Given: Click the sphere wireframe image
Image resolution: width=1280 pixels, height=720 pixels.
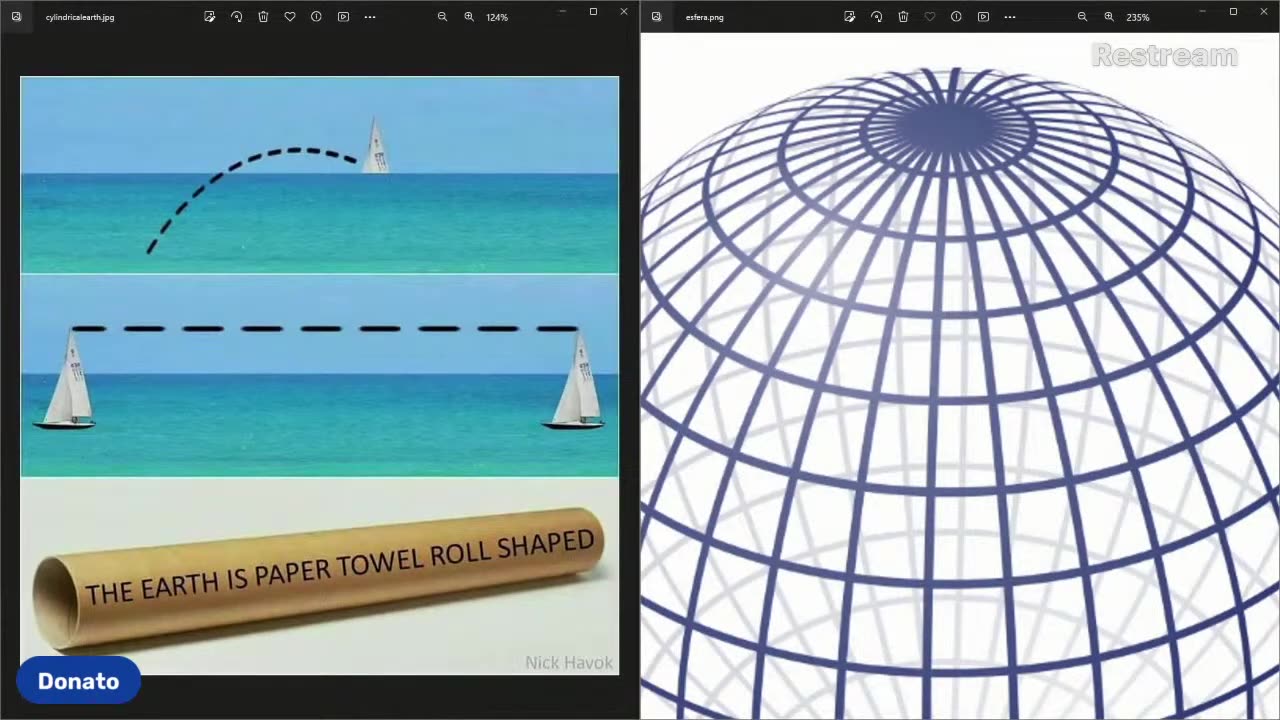Looking at the screenshot, I should (960, 376).
